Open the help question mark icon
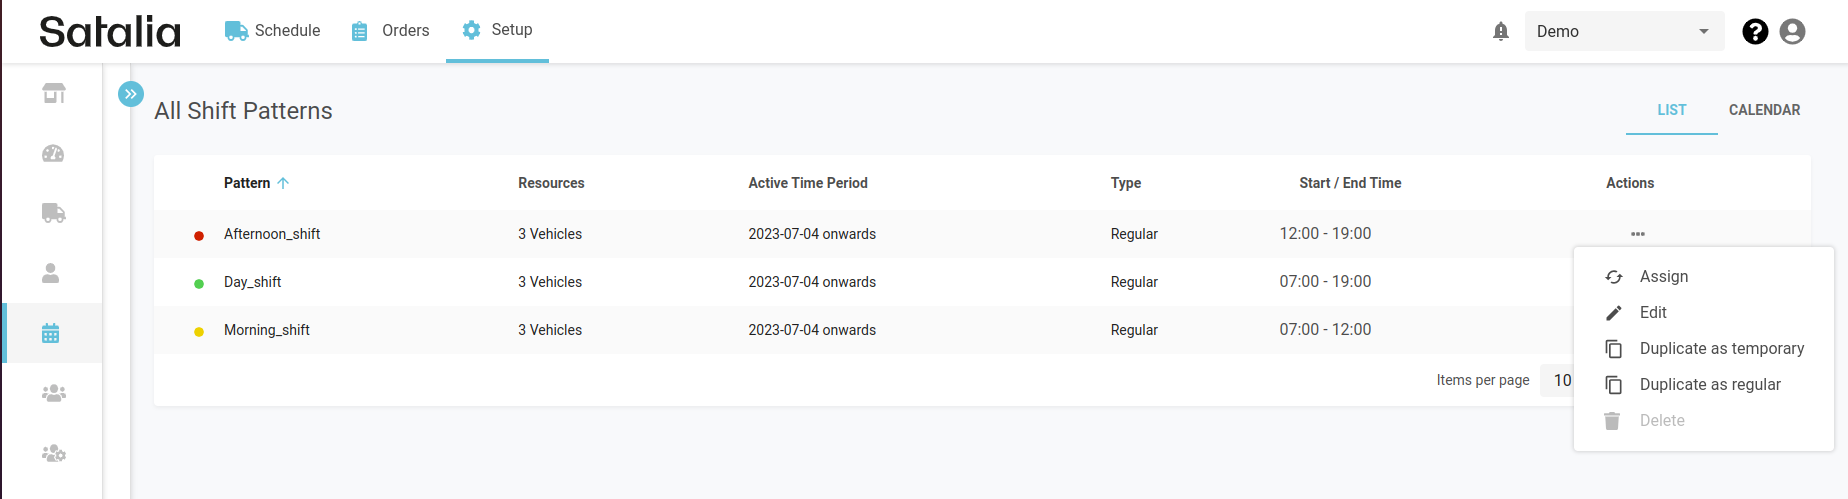Image resolution: width=1848 pixels, height=499 pixels. pos(1755,32)
